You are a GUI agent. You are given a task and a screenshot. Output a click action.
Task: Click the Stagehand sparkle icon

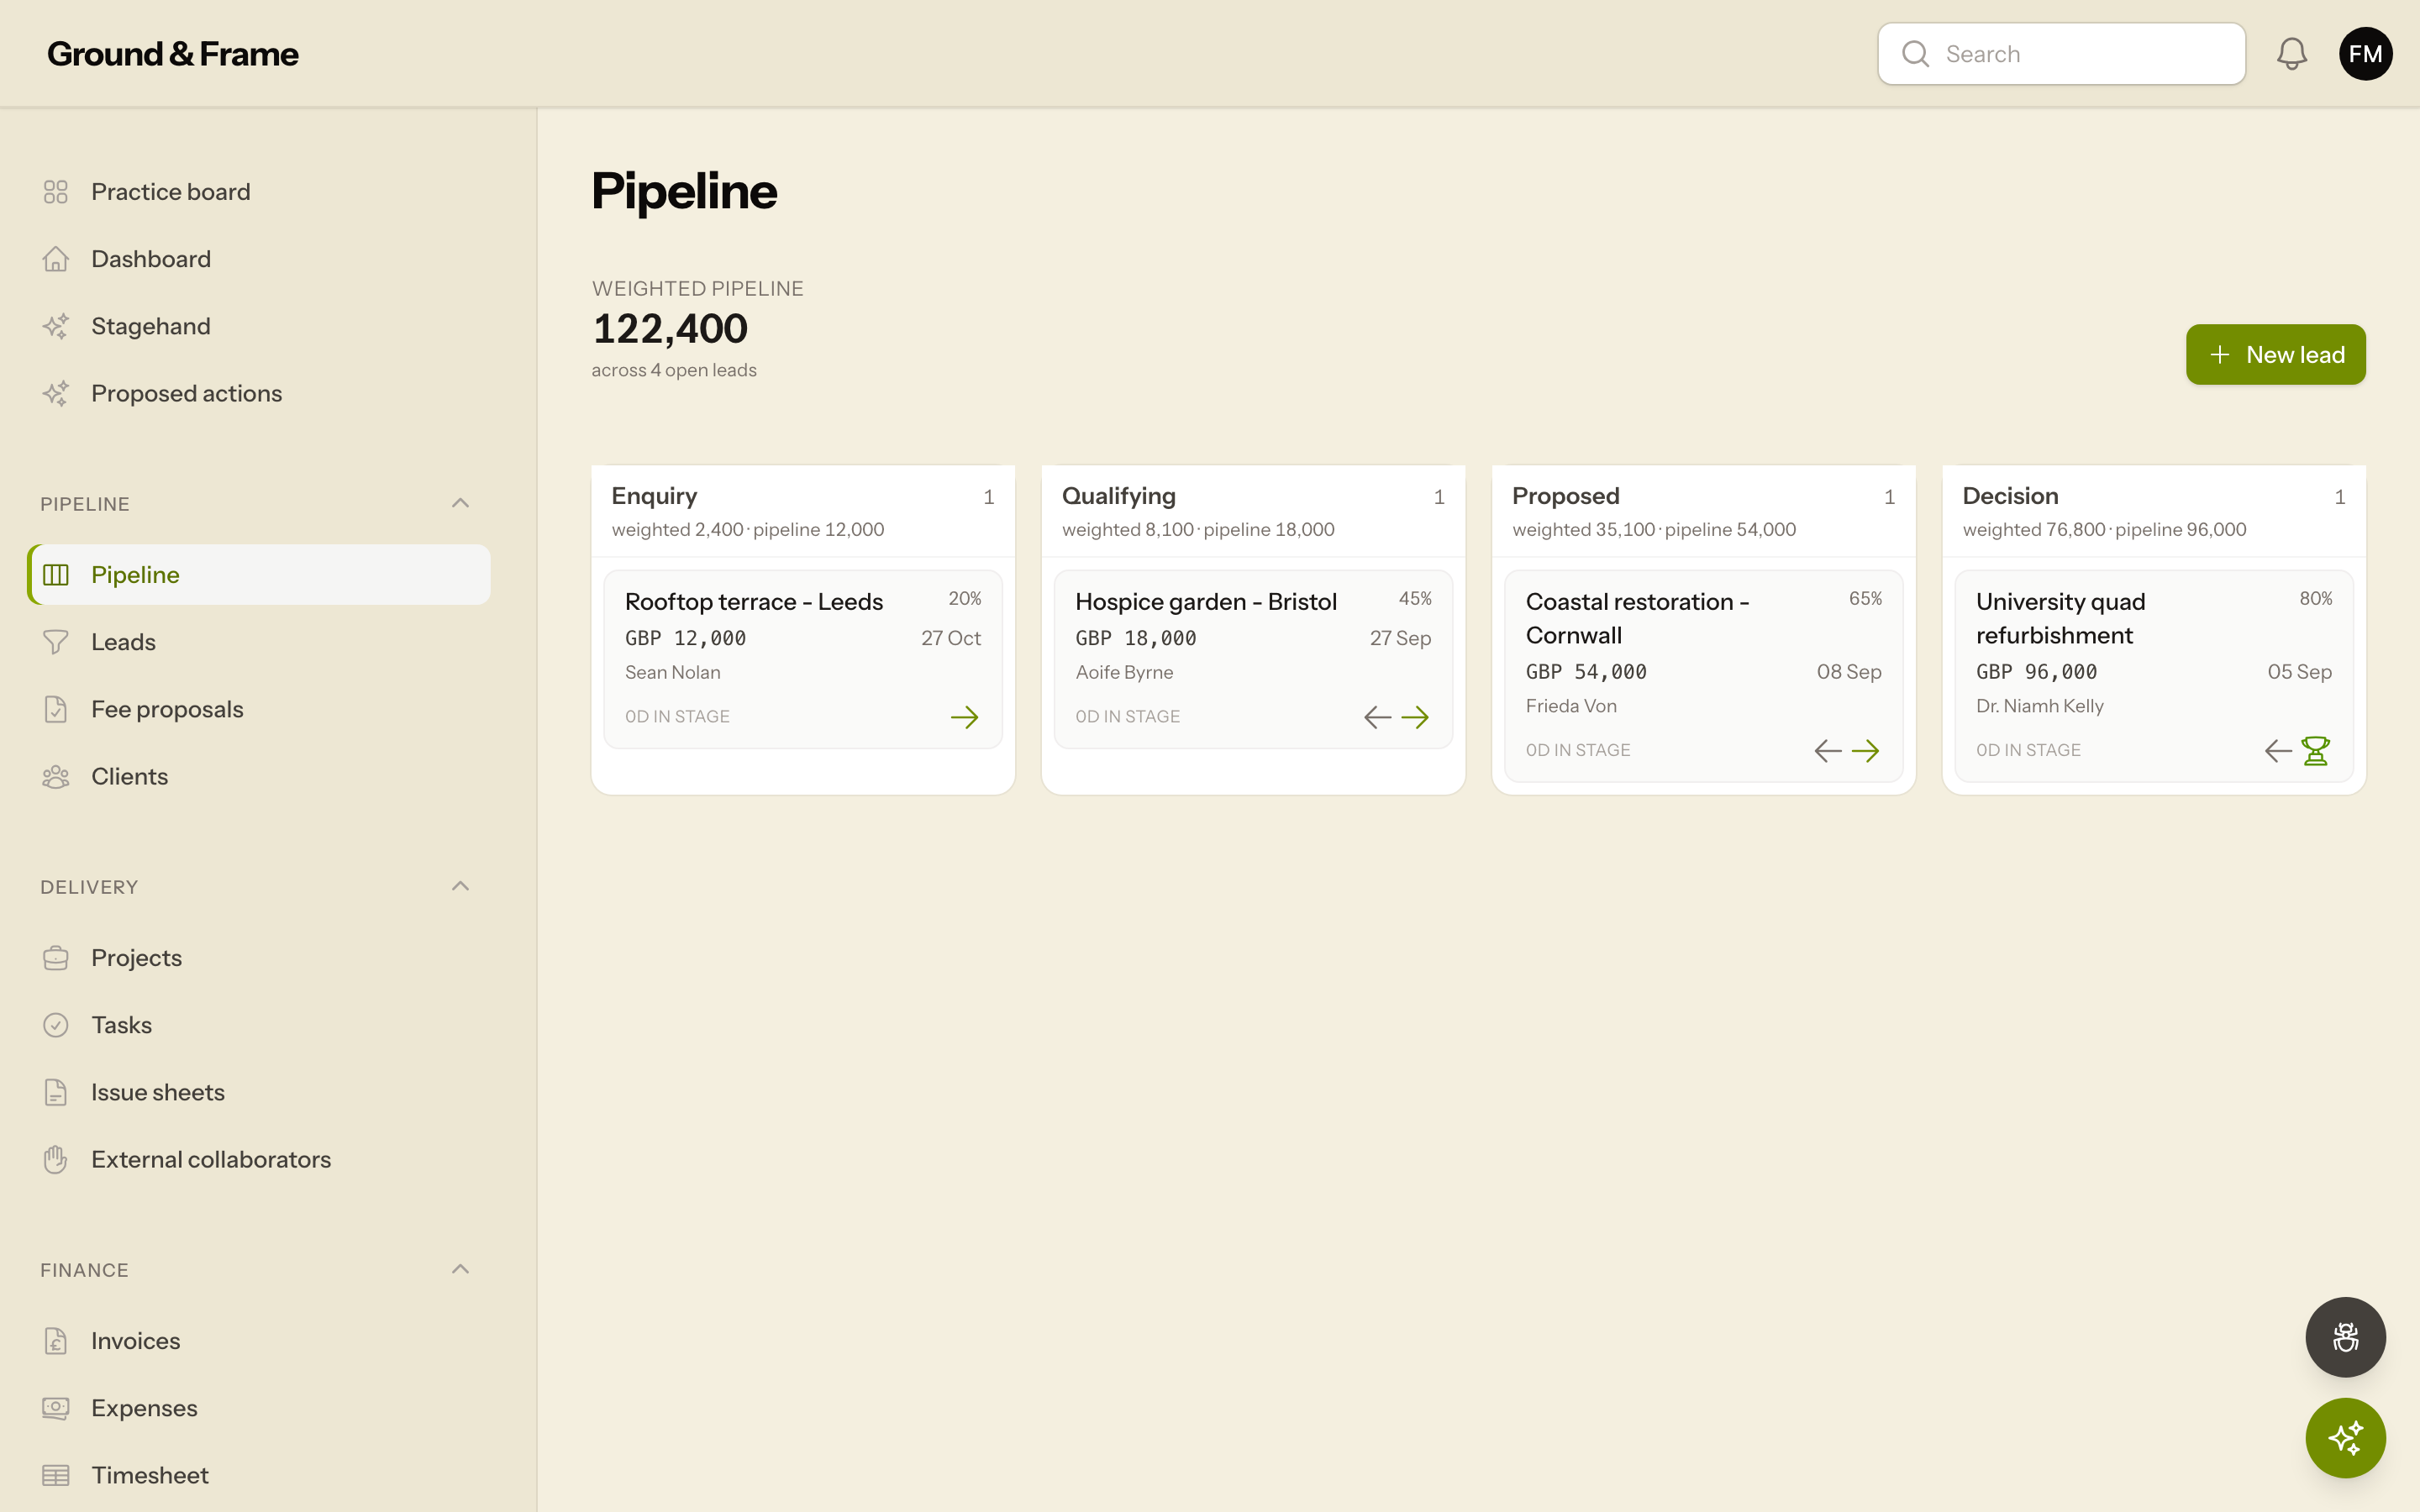[56, 326]
